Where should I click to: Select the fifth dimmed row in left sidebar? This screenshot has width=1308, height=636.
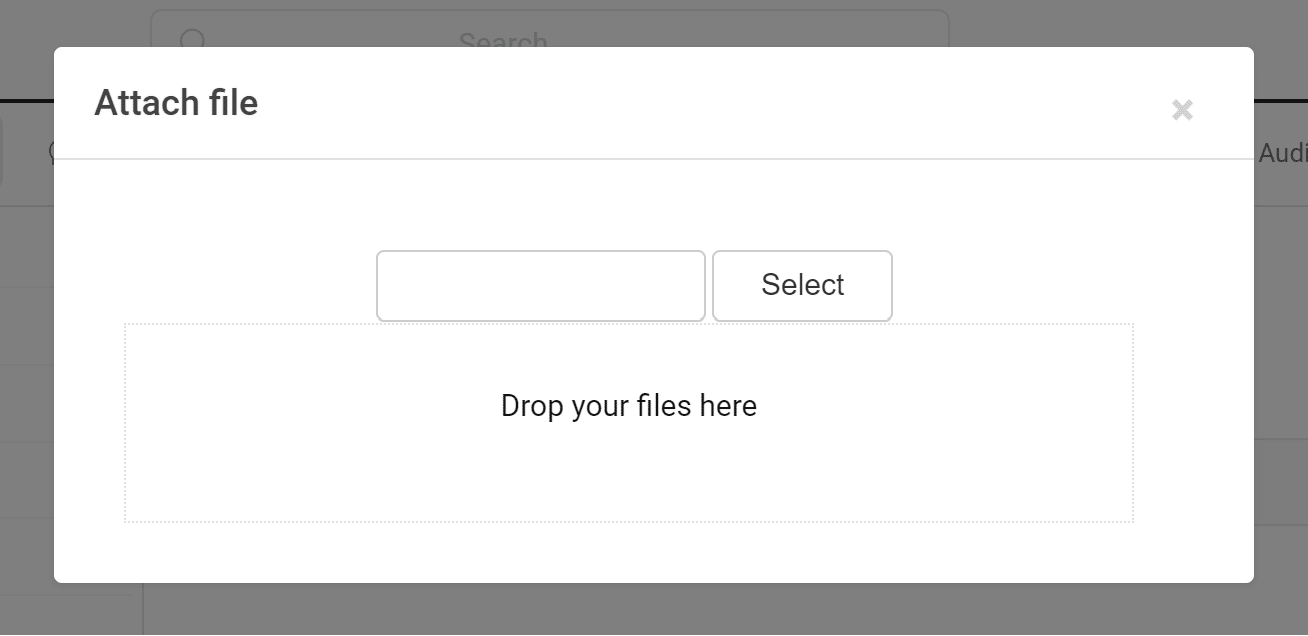click(x=26, y=557)
